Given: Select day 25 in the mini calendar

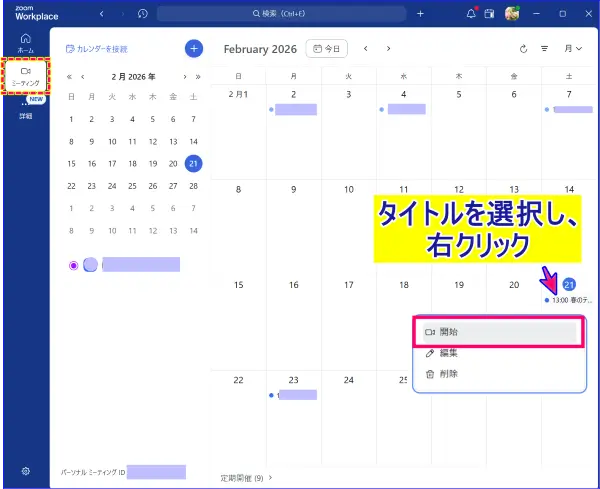Looking at the screenshot, I should pyautogui.click(x=132, y=186).
